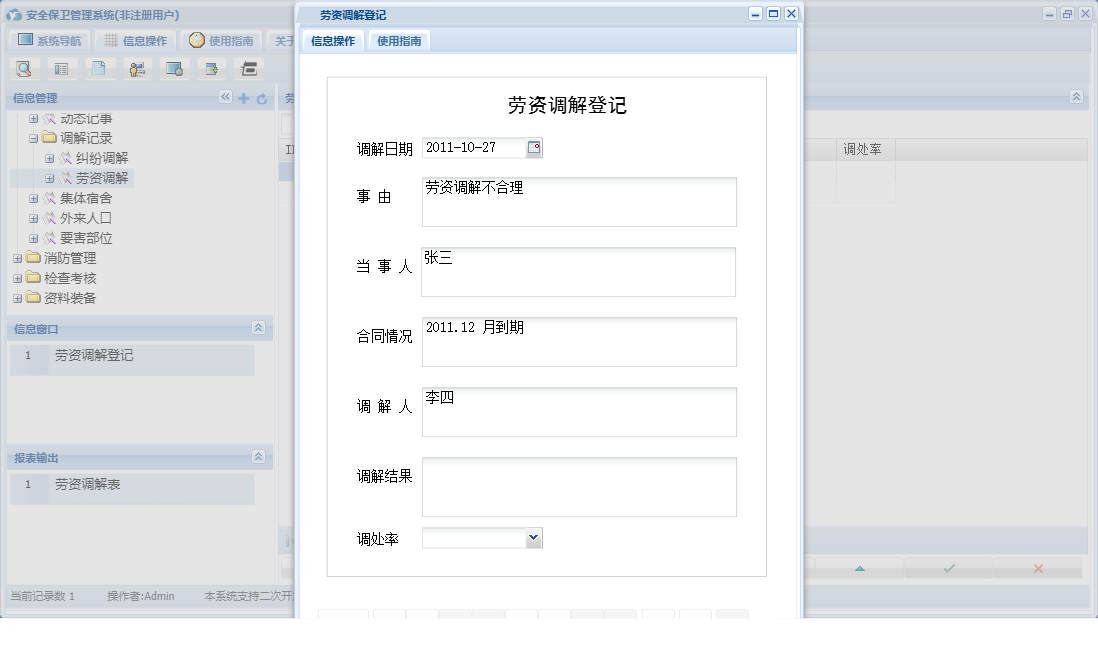The width and height of the screenshot is (1098, 655).
Task: Click inside the 调解结果 text area
Action: tap(578, 486)
